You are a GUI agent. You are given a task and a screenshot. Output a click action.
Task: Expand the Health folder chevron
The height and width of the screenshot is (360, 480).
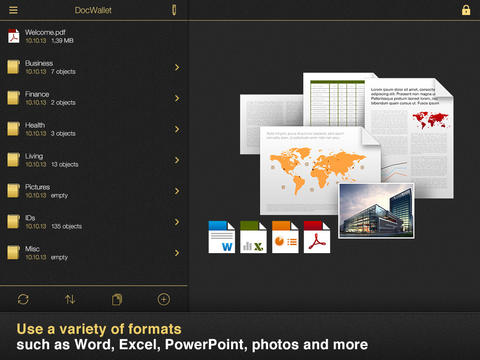coord(177,129)
